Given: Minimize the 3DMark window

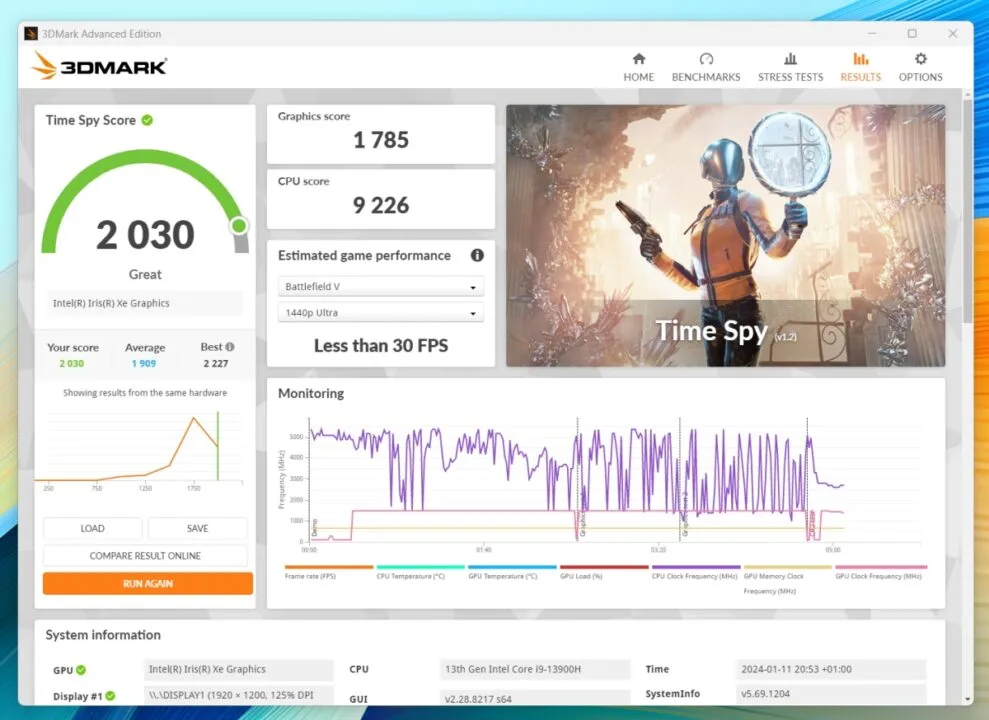Looking at the screenshot, I should point(872,33).
